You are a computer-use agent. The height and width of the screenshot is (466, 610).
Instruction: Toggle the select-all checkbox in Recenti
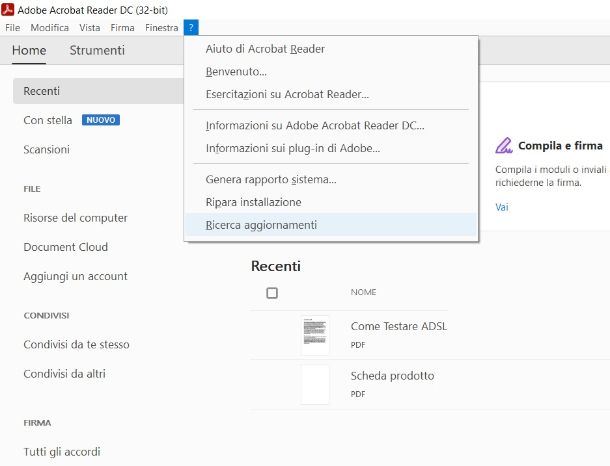pyautogui.click(x=272, y=293)
